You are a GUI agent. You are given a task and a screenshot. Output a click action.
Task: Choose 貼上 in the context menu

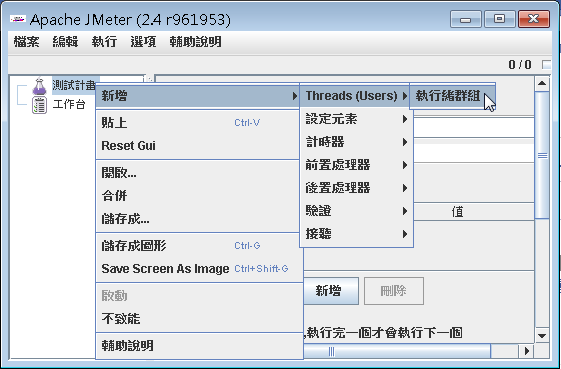[x=198, y=123]
